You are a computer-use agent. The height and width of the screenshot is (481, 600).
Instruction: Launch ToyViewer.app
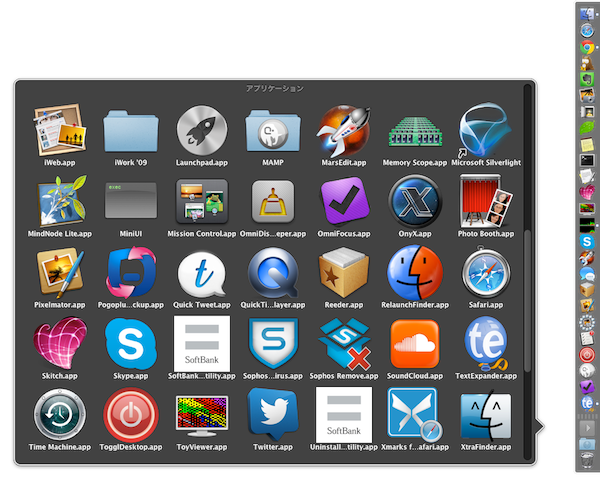click(202, 416)
